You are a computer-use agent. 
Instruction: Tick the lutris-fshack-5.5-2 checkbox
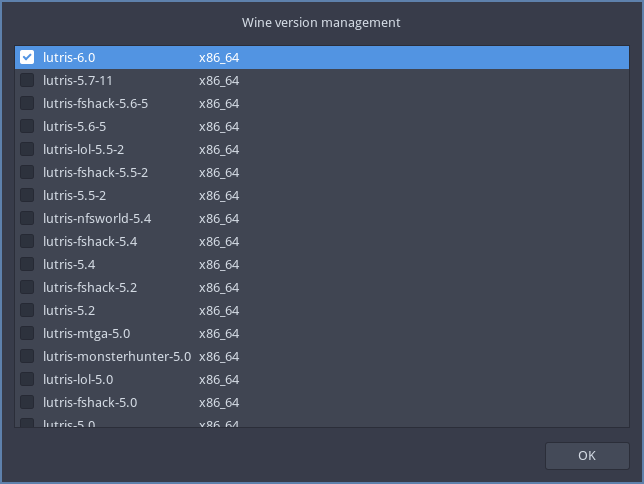[27, 172]
